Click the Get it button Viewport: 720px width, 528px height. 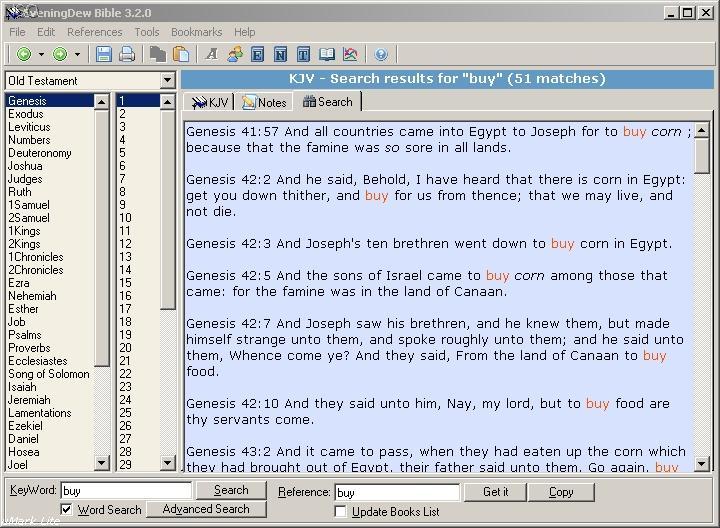(x=495, y=492)
